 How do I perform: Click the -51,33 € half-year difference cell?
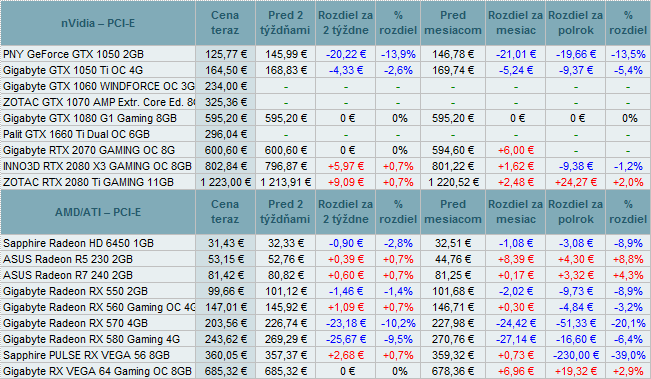[x=575, y=323]
